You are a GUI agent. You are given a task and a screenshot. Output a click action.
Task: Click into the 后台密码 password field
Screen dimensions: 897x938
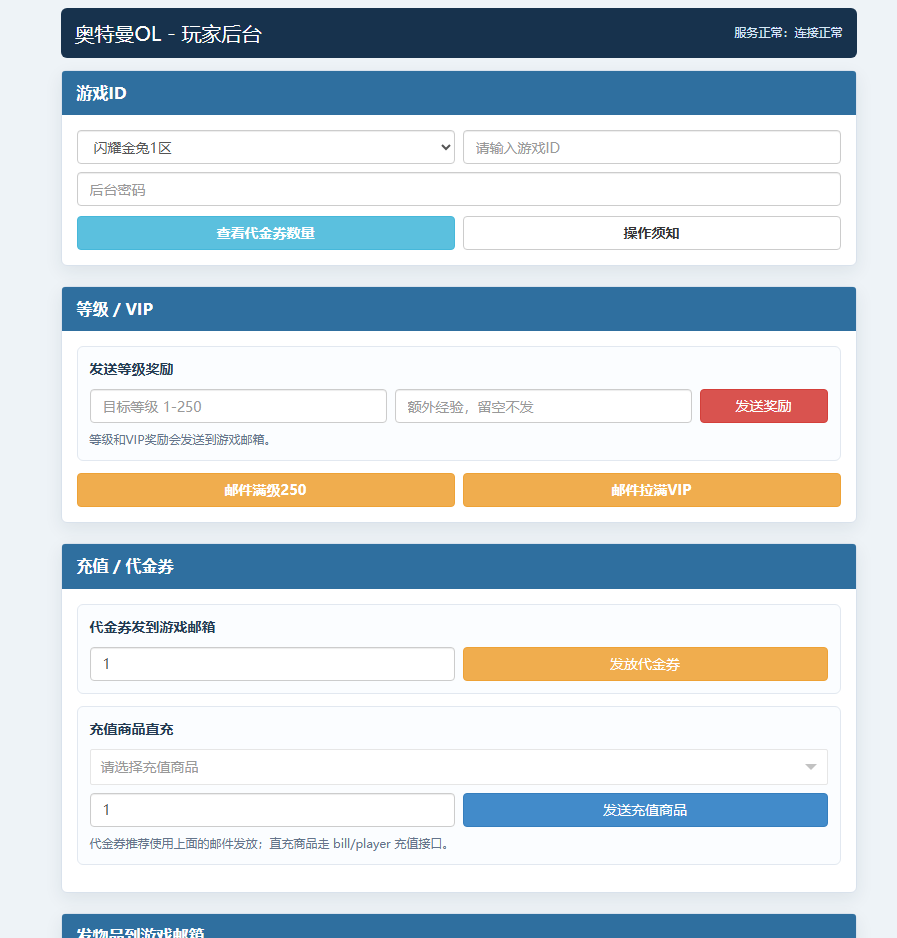459,190
